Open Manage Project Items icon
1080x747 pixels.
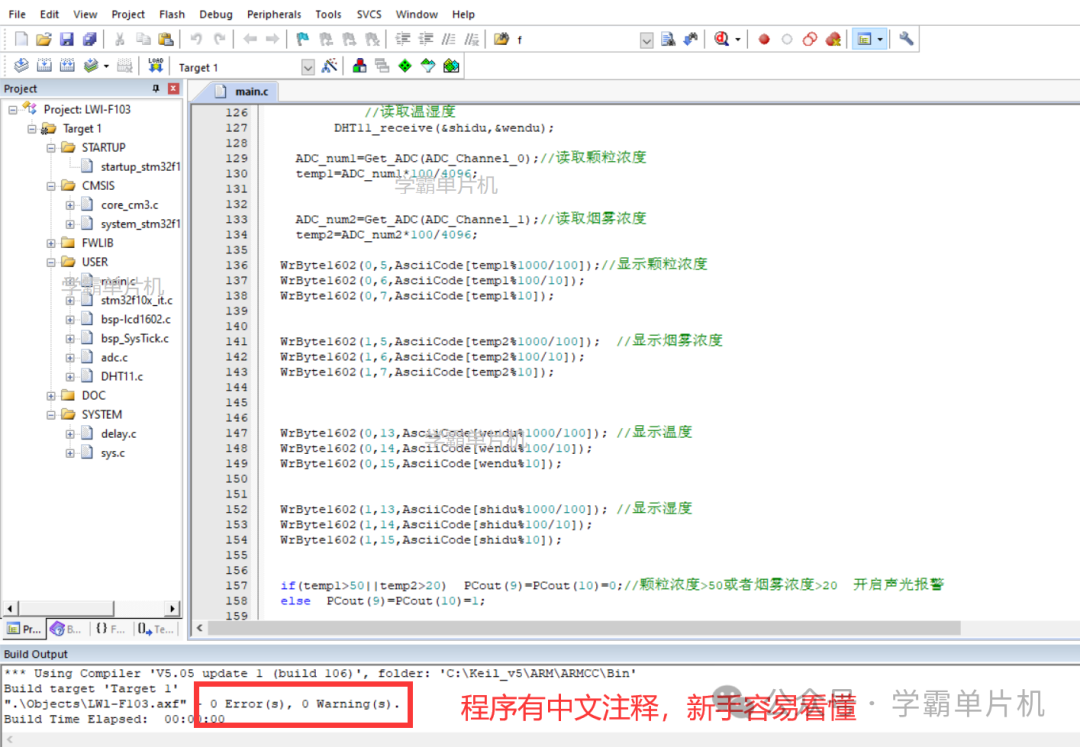(360, 65)
